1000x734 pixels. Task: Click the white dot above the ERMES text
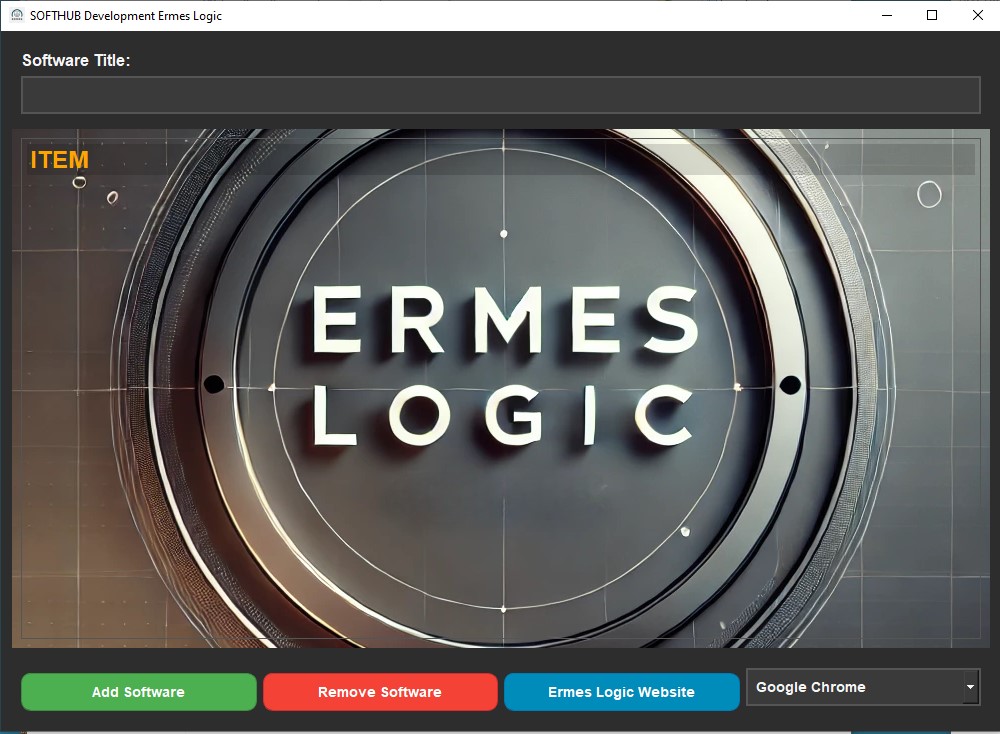point(503,234)
